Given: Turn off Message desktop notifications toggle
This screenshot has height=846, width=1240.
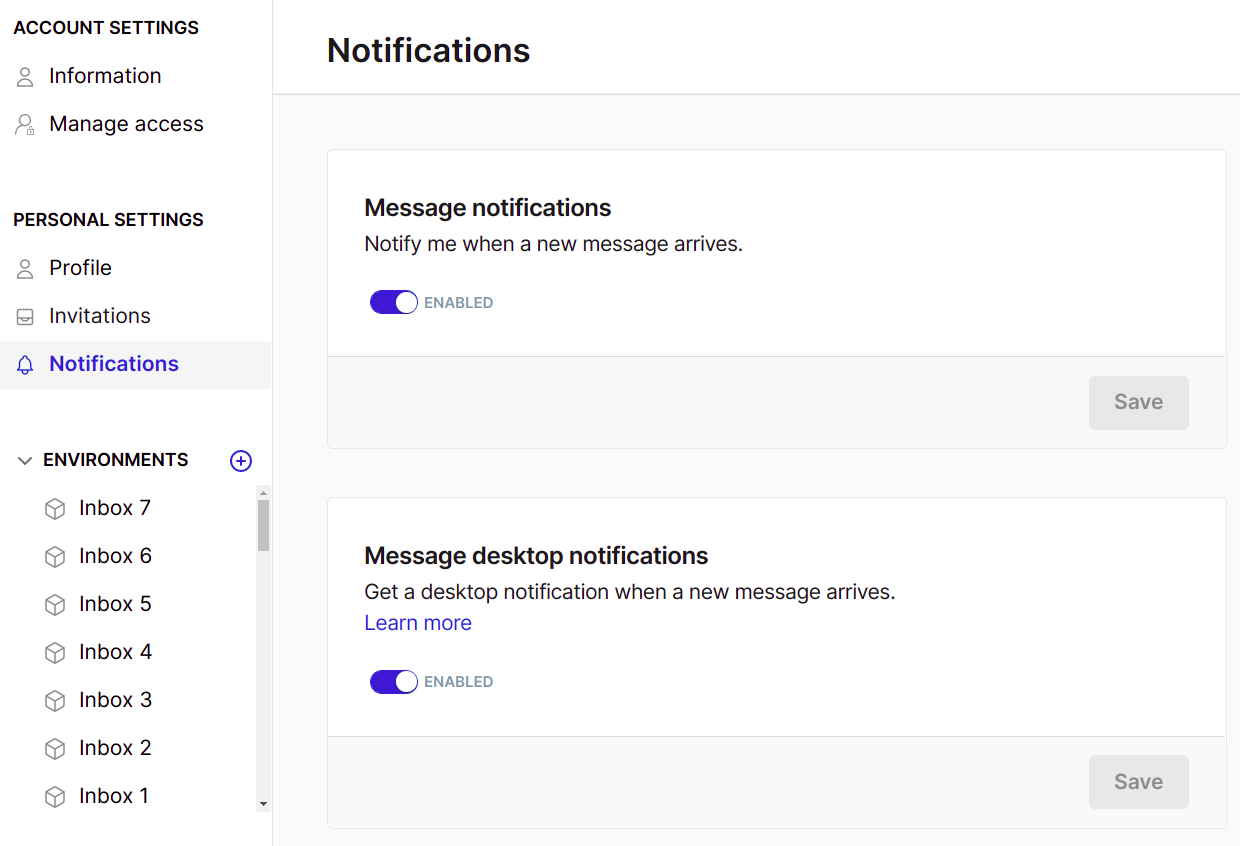Looking at the screenshot, I should tap(393, 682).
